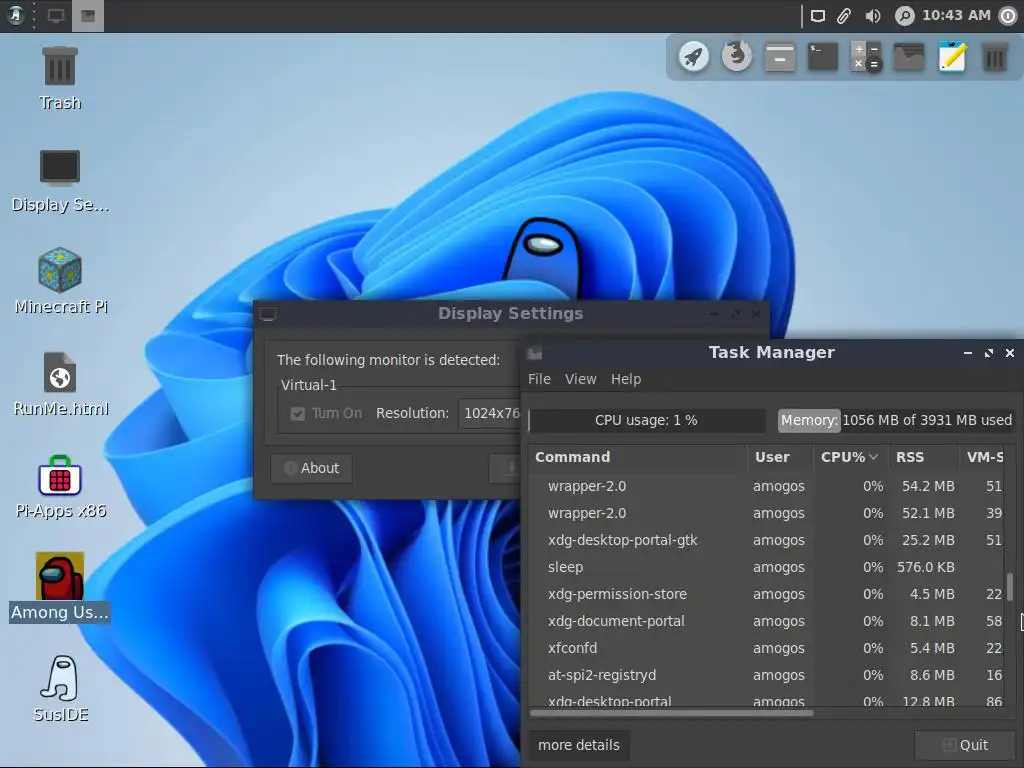Click the display tray icon in panel
The width and height of the screenshot is (1024, 768).
point(818,16)
